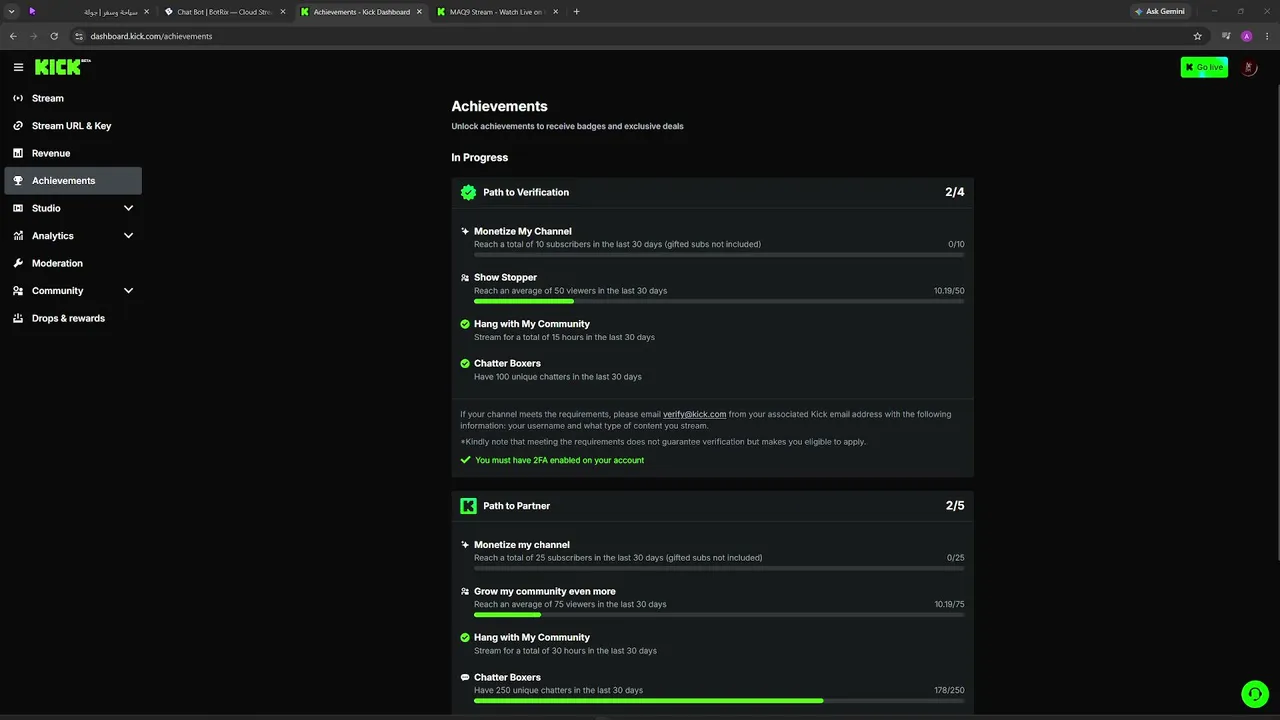Close the Achievements - Kick Dashboard tab
The width and height of the screenshot is (1280, 720).
pyautogui.click(x=419, y=12)
